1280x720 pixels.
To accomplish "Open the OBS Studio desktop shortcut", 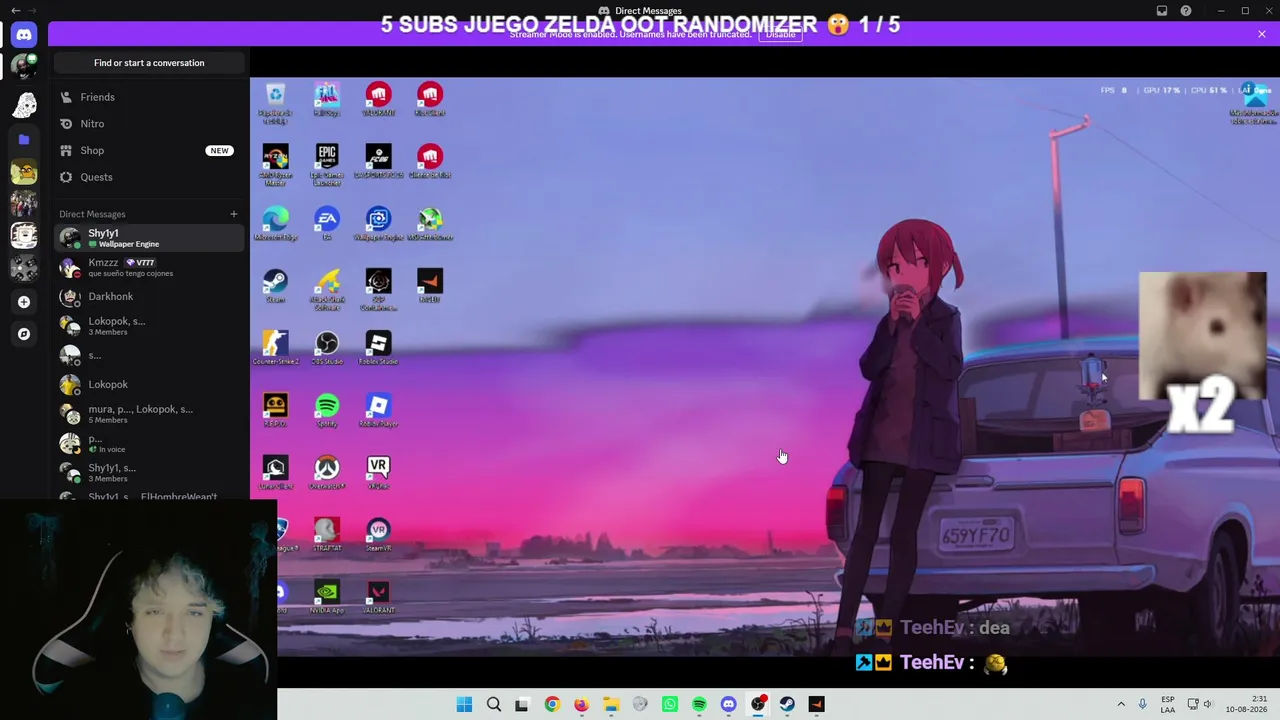I will point(327,347).
